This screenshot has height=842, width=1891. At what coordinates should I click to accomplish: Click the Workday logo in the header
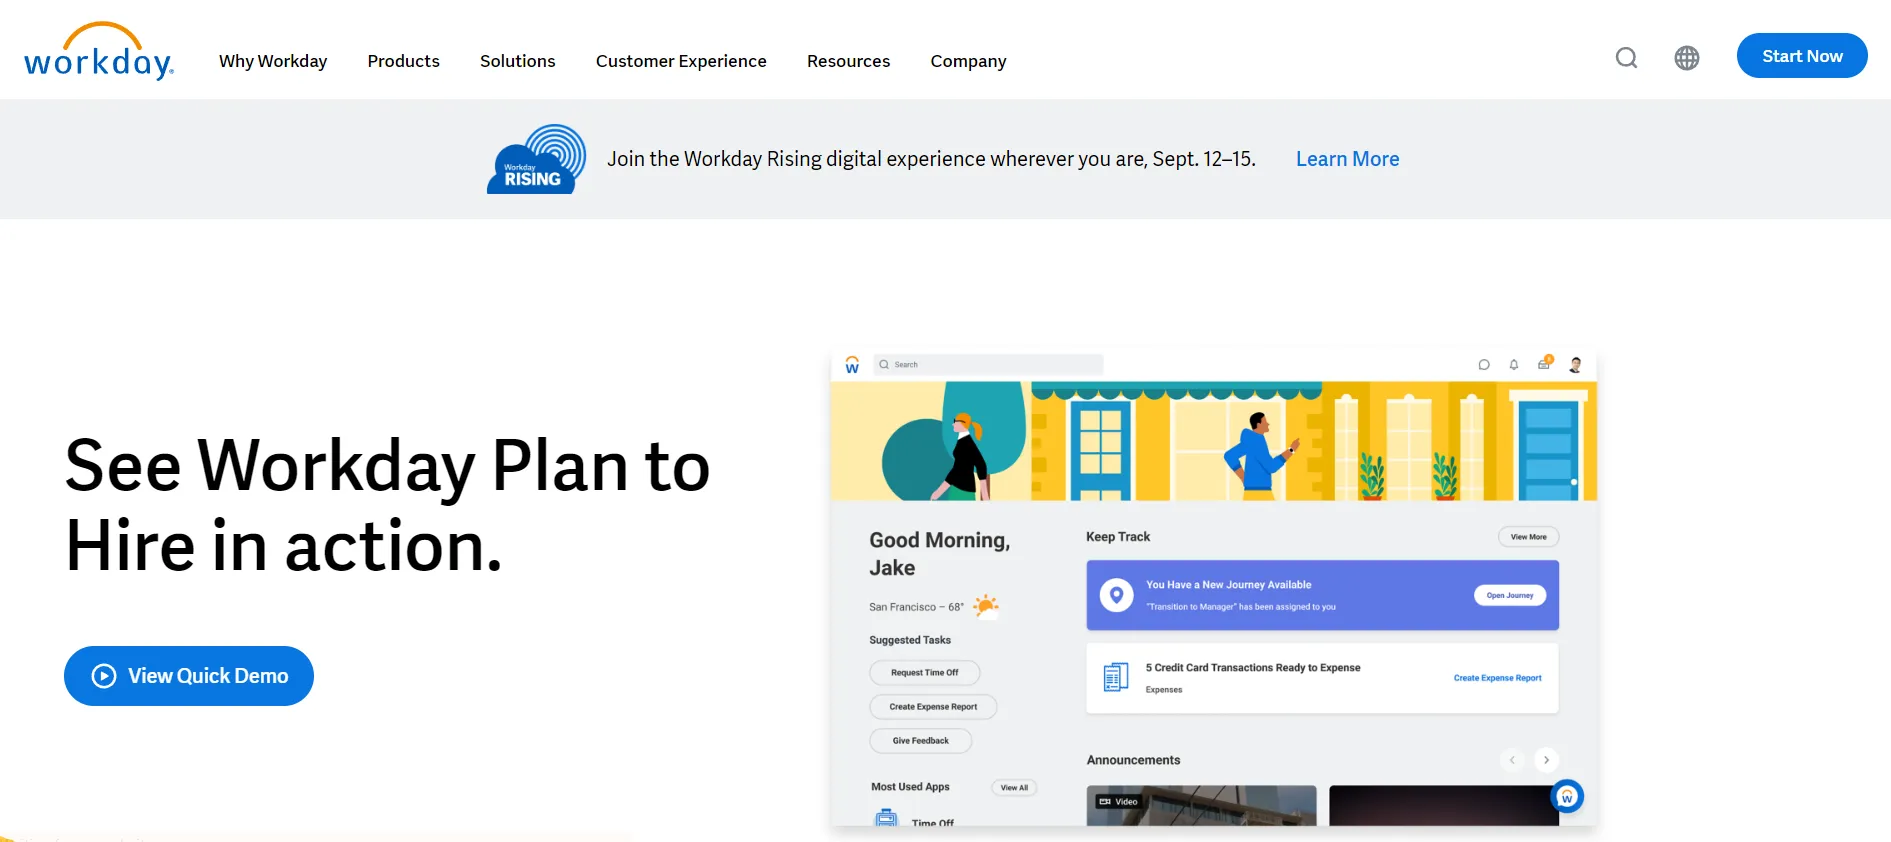pyautogui.click(x=99, y=51)
